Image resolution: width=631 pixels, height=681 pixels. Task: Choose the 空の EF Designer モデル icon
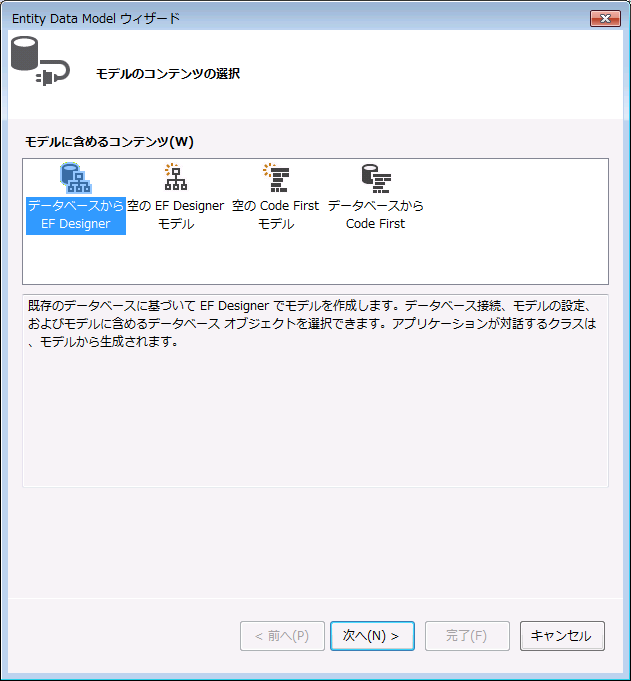(x=176, y=179)
